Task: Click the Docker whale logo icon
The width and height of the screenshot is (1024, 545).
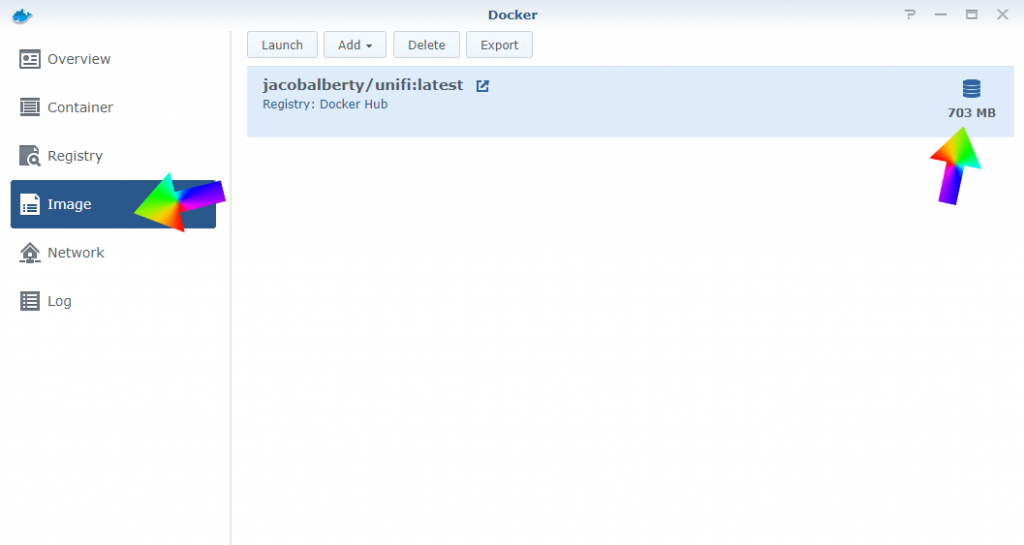Action: click(x=22, y=16)
